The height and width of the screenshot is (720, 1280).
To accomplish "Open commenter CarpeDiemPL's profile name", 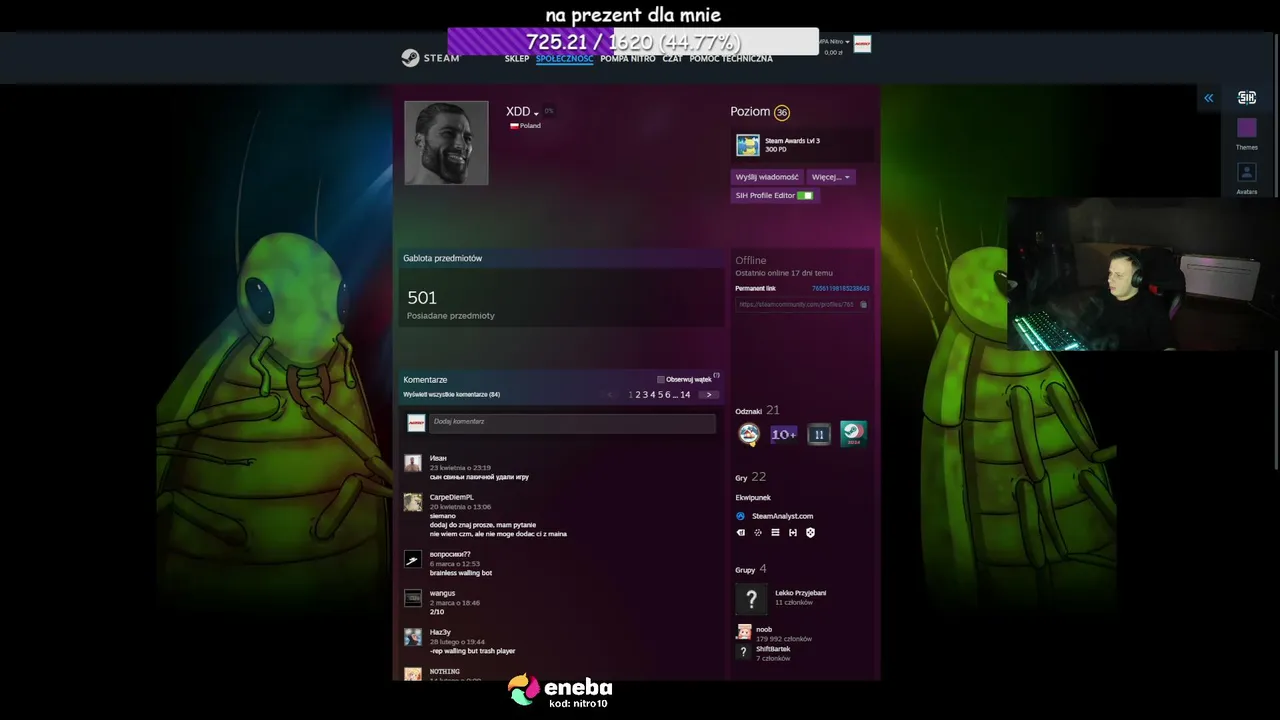I will click(452, 497).
